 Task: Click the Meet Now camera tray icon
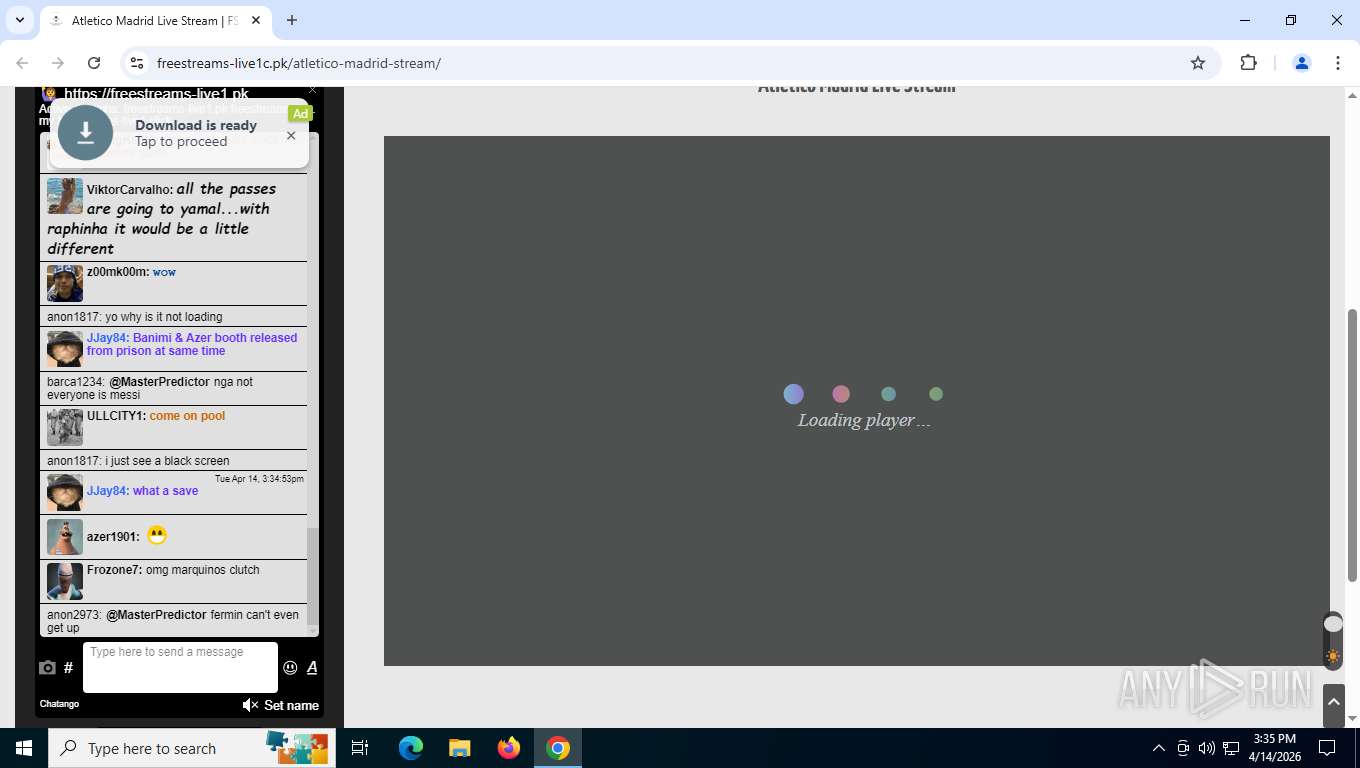[x=1183, y=748]
